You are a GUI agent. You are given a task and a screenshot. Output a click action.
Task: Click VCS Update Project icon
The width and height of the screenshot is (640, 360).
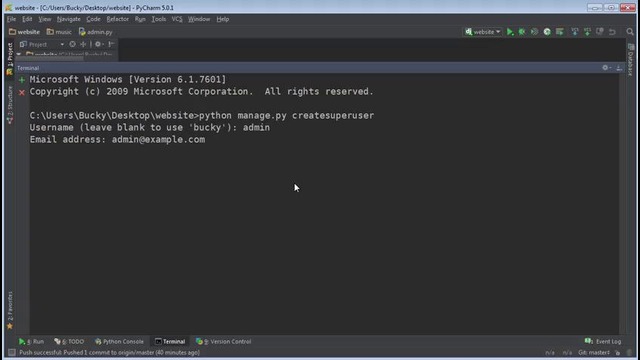[x=575, y=32]
